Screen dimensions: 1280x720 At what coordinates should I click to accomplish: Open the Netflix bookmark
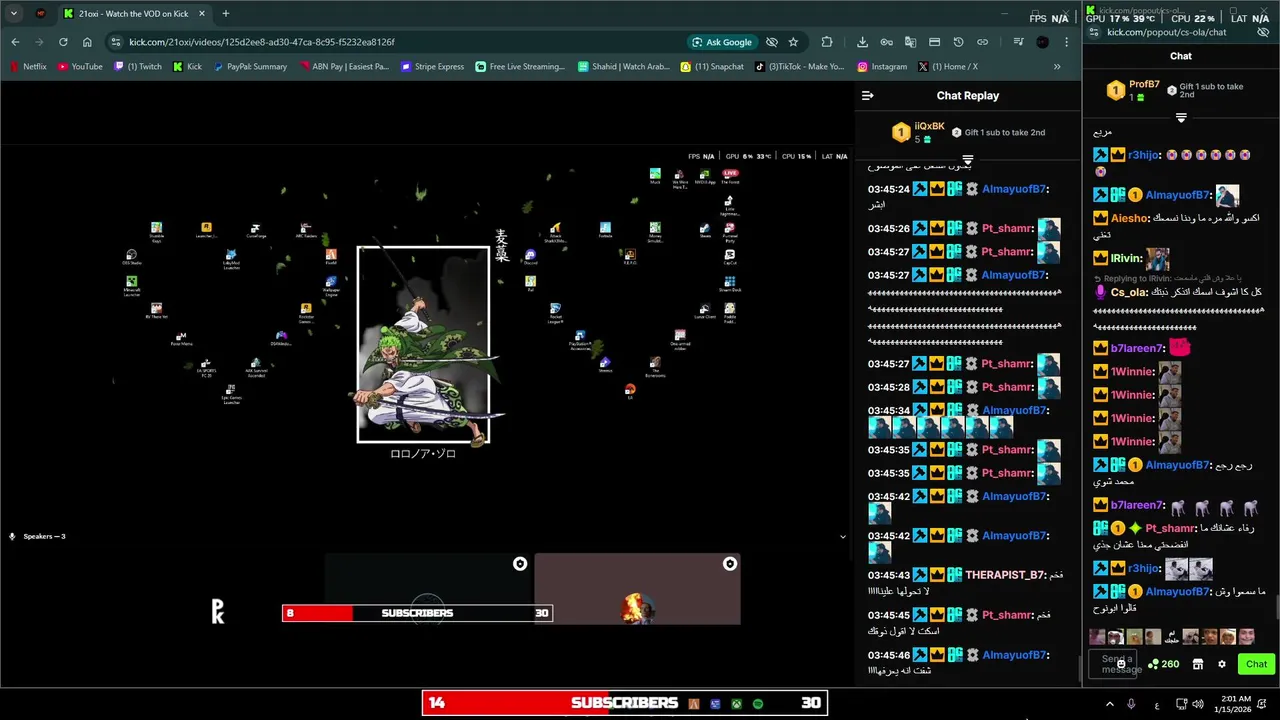[x=29, y=67]
